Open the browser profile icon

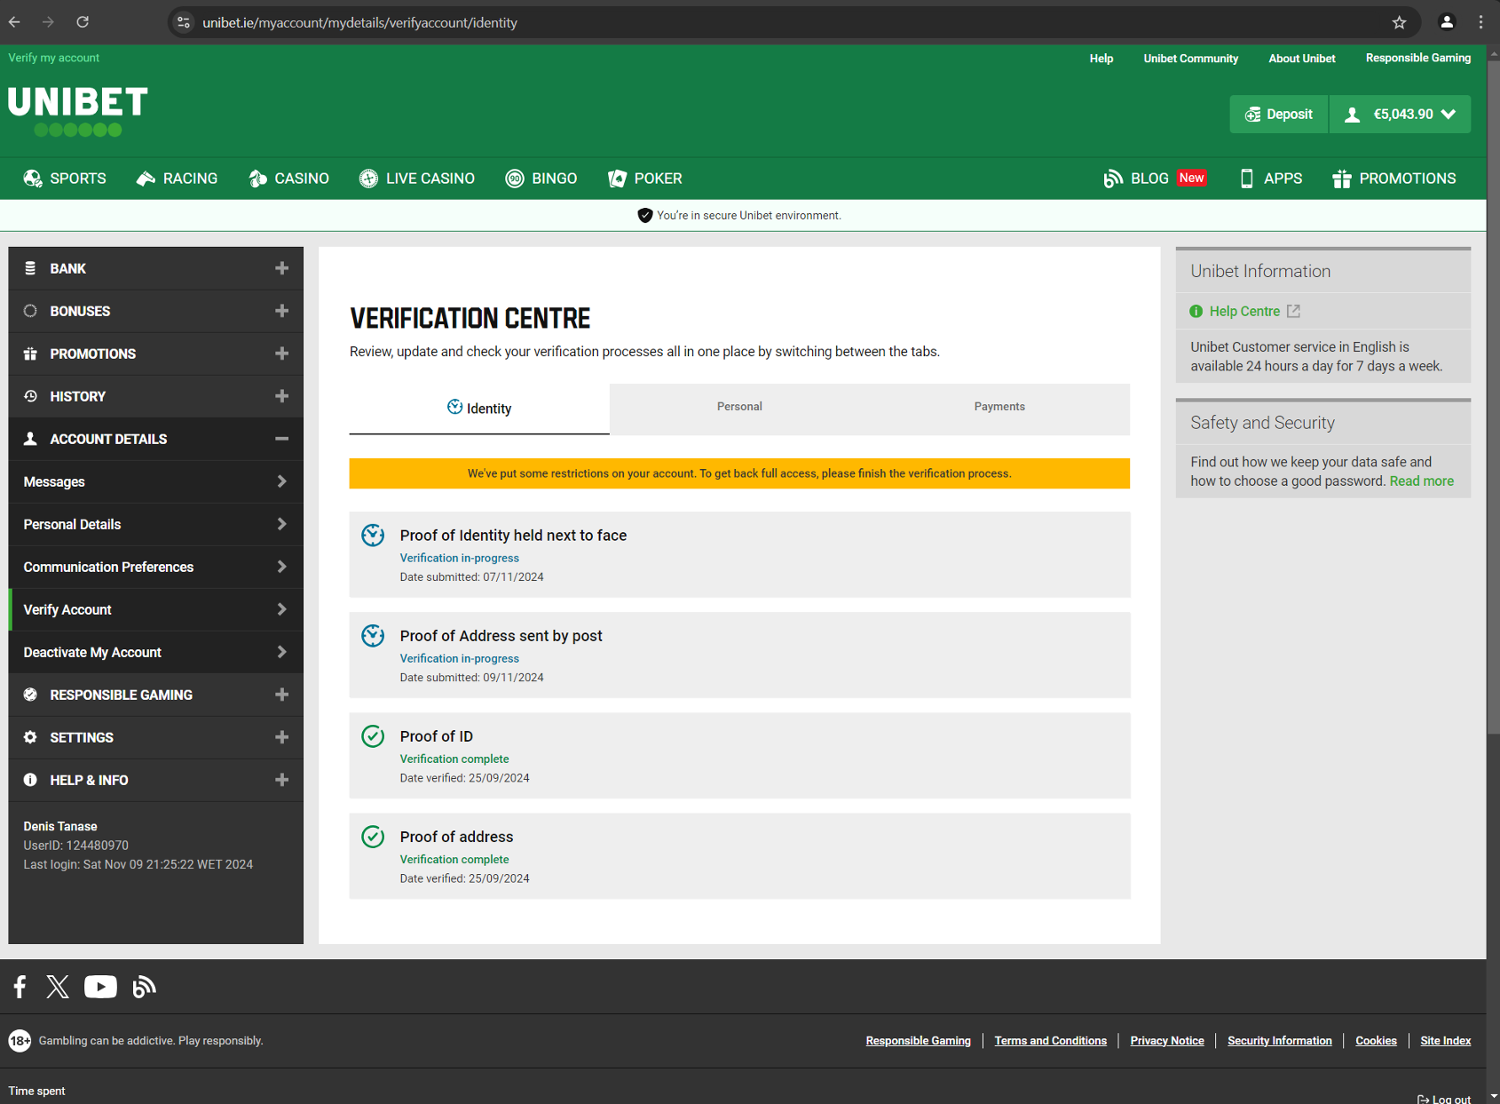coord(1446,22)
